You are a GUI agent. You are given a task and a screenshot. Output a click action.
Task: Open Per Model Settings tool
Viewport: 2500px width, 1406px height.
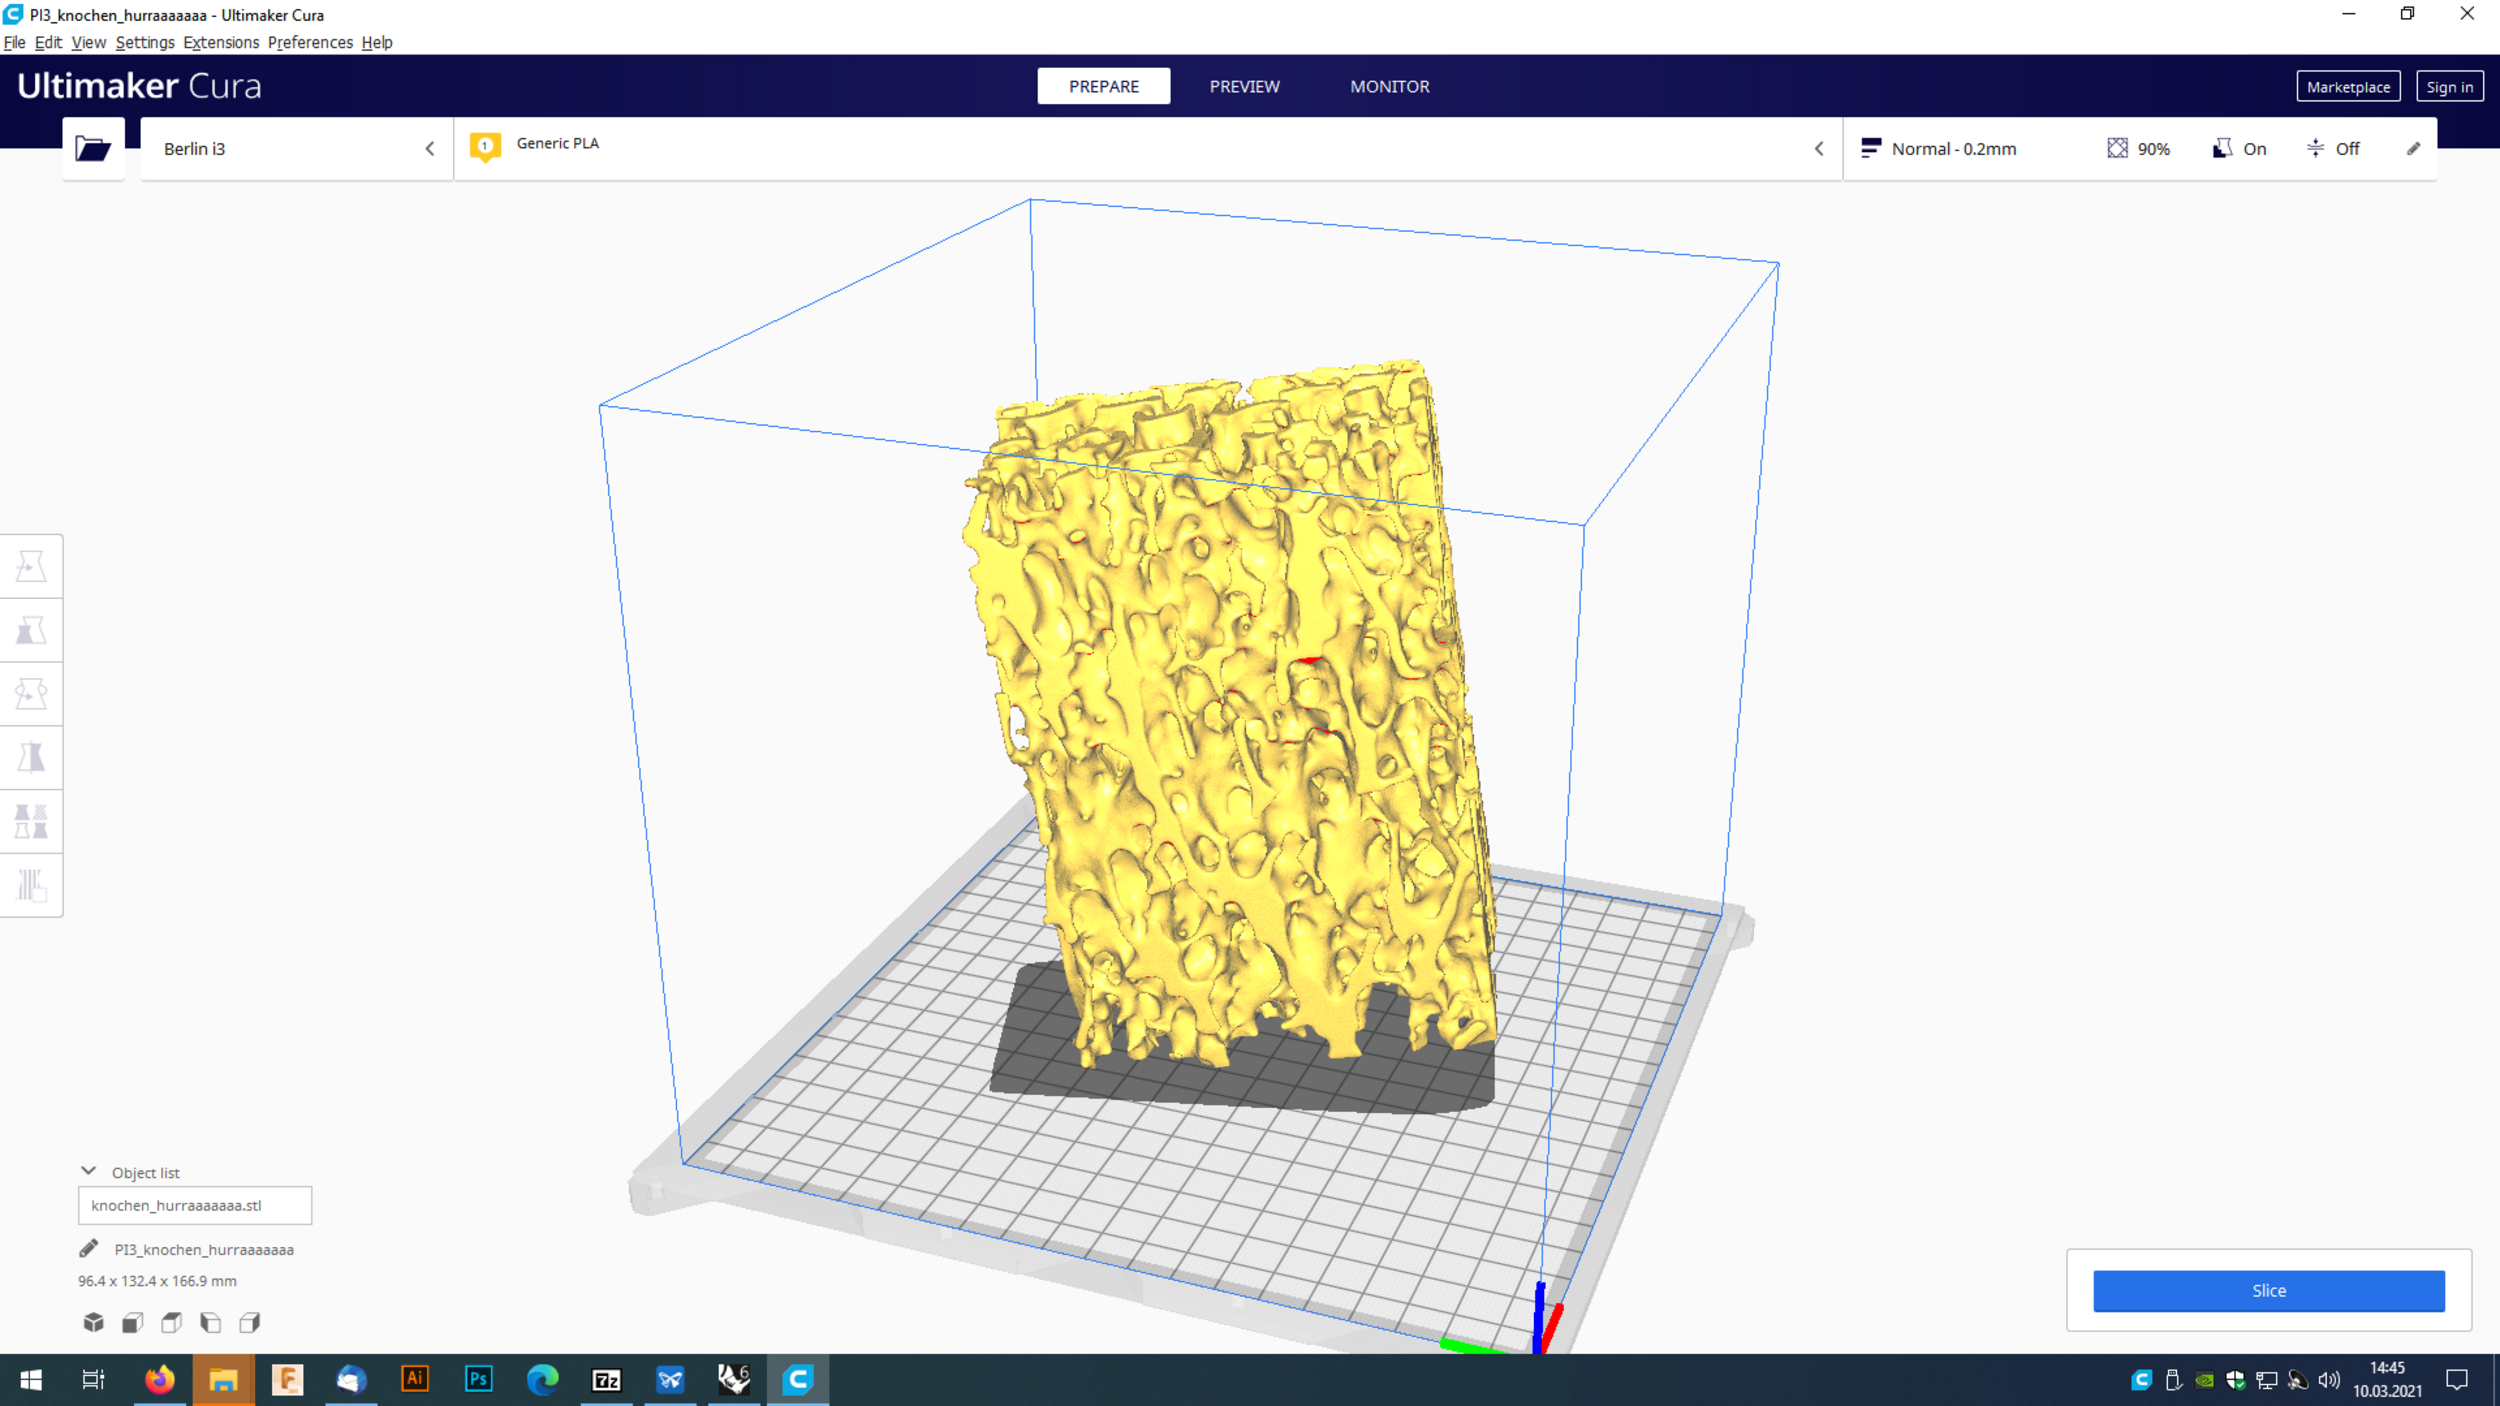[x=31, y=822]
